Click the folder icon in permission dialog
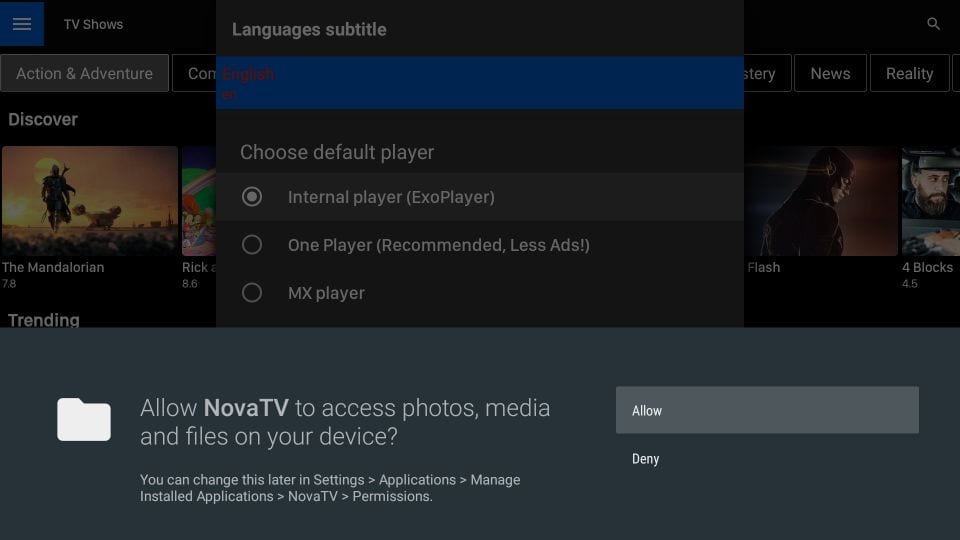 coord(84,419)
